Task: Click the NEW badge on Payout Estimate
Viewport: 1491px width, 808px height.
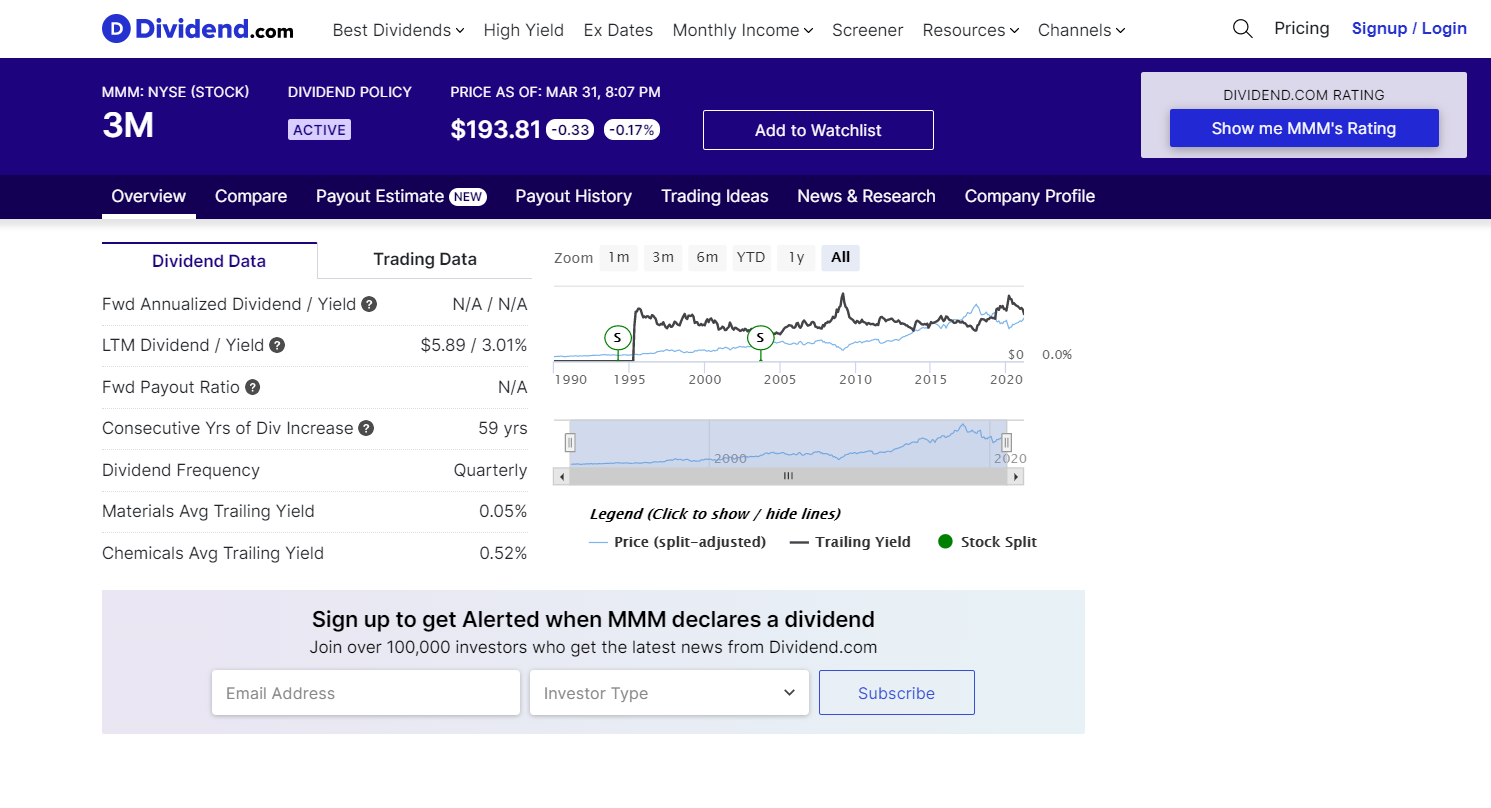Action: [468, 197]
